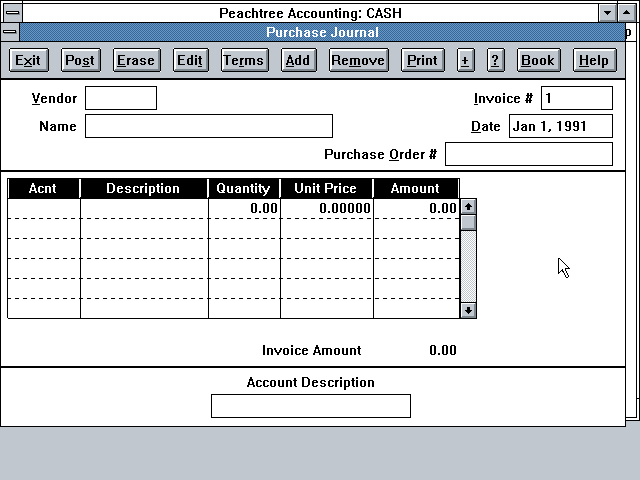This screenshot has height=480, width=640.
Task: Click the Quantity column header
Action: [244, 189]
